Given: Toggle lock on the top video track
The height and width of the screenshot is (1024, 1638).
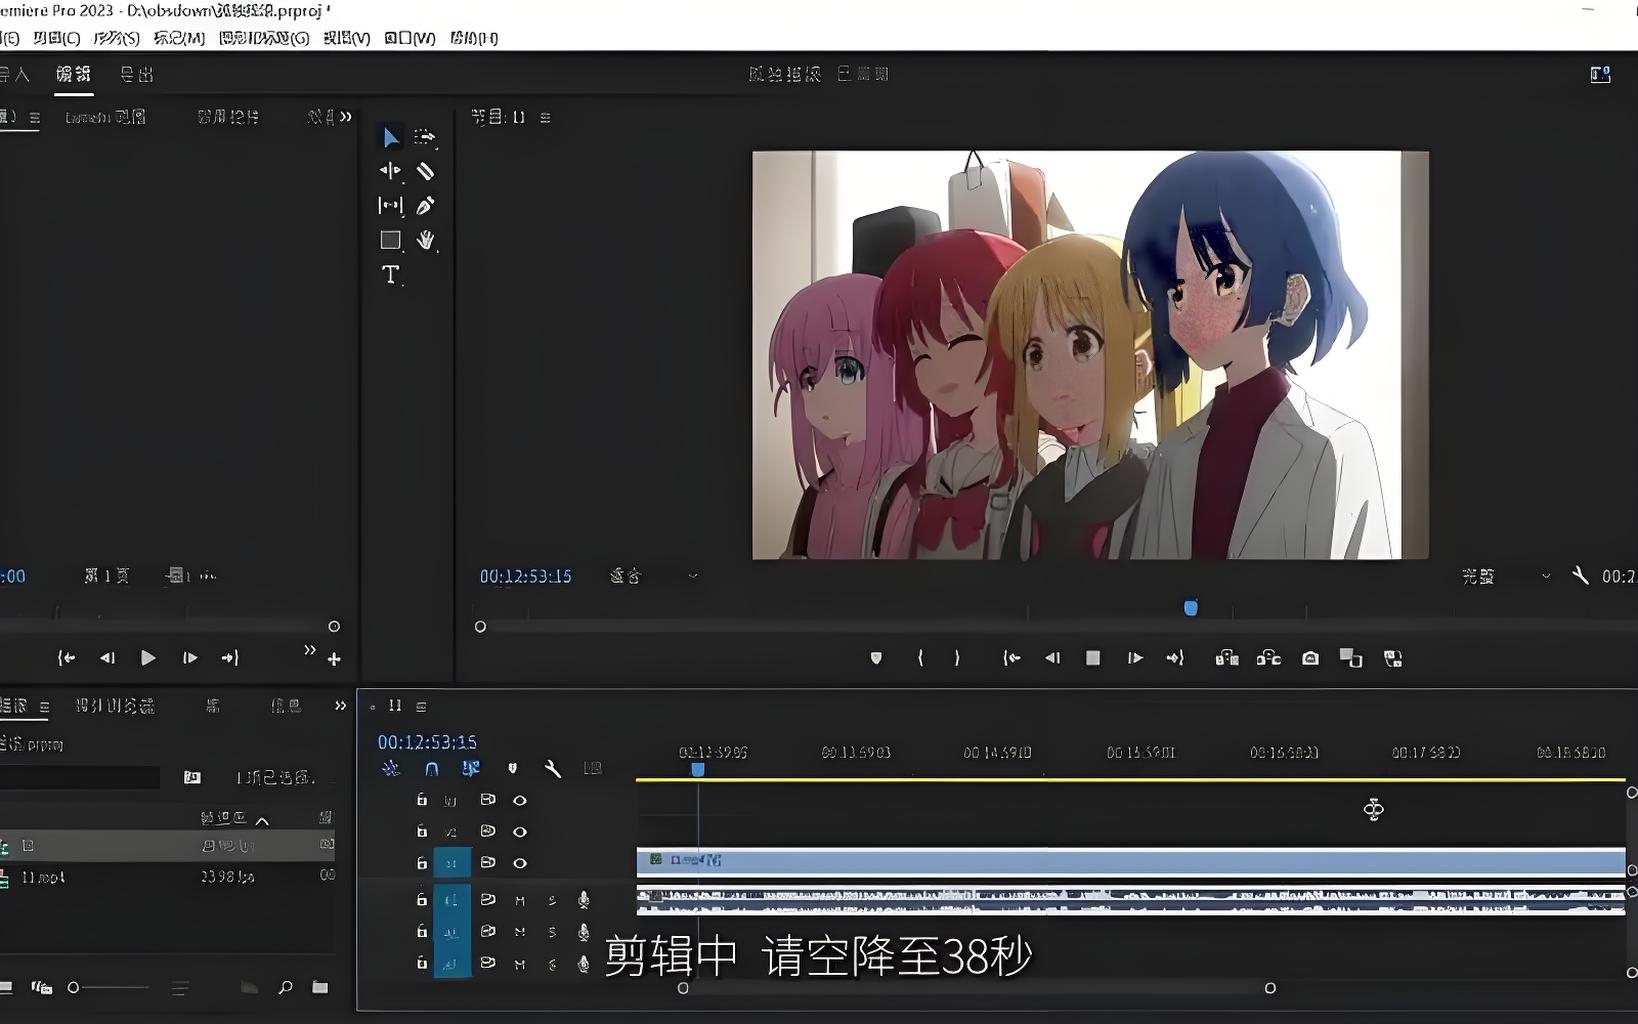Looking at the screenshot, I should (422, 800).
